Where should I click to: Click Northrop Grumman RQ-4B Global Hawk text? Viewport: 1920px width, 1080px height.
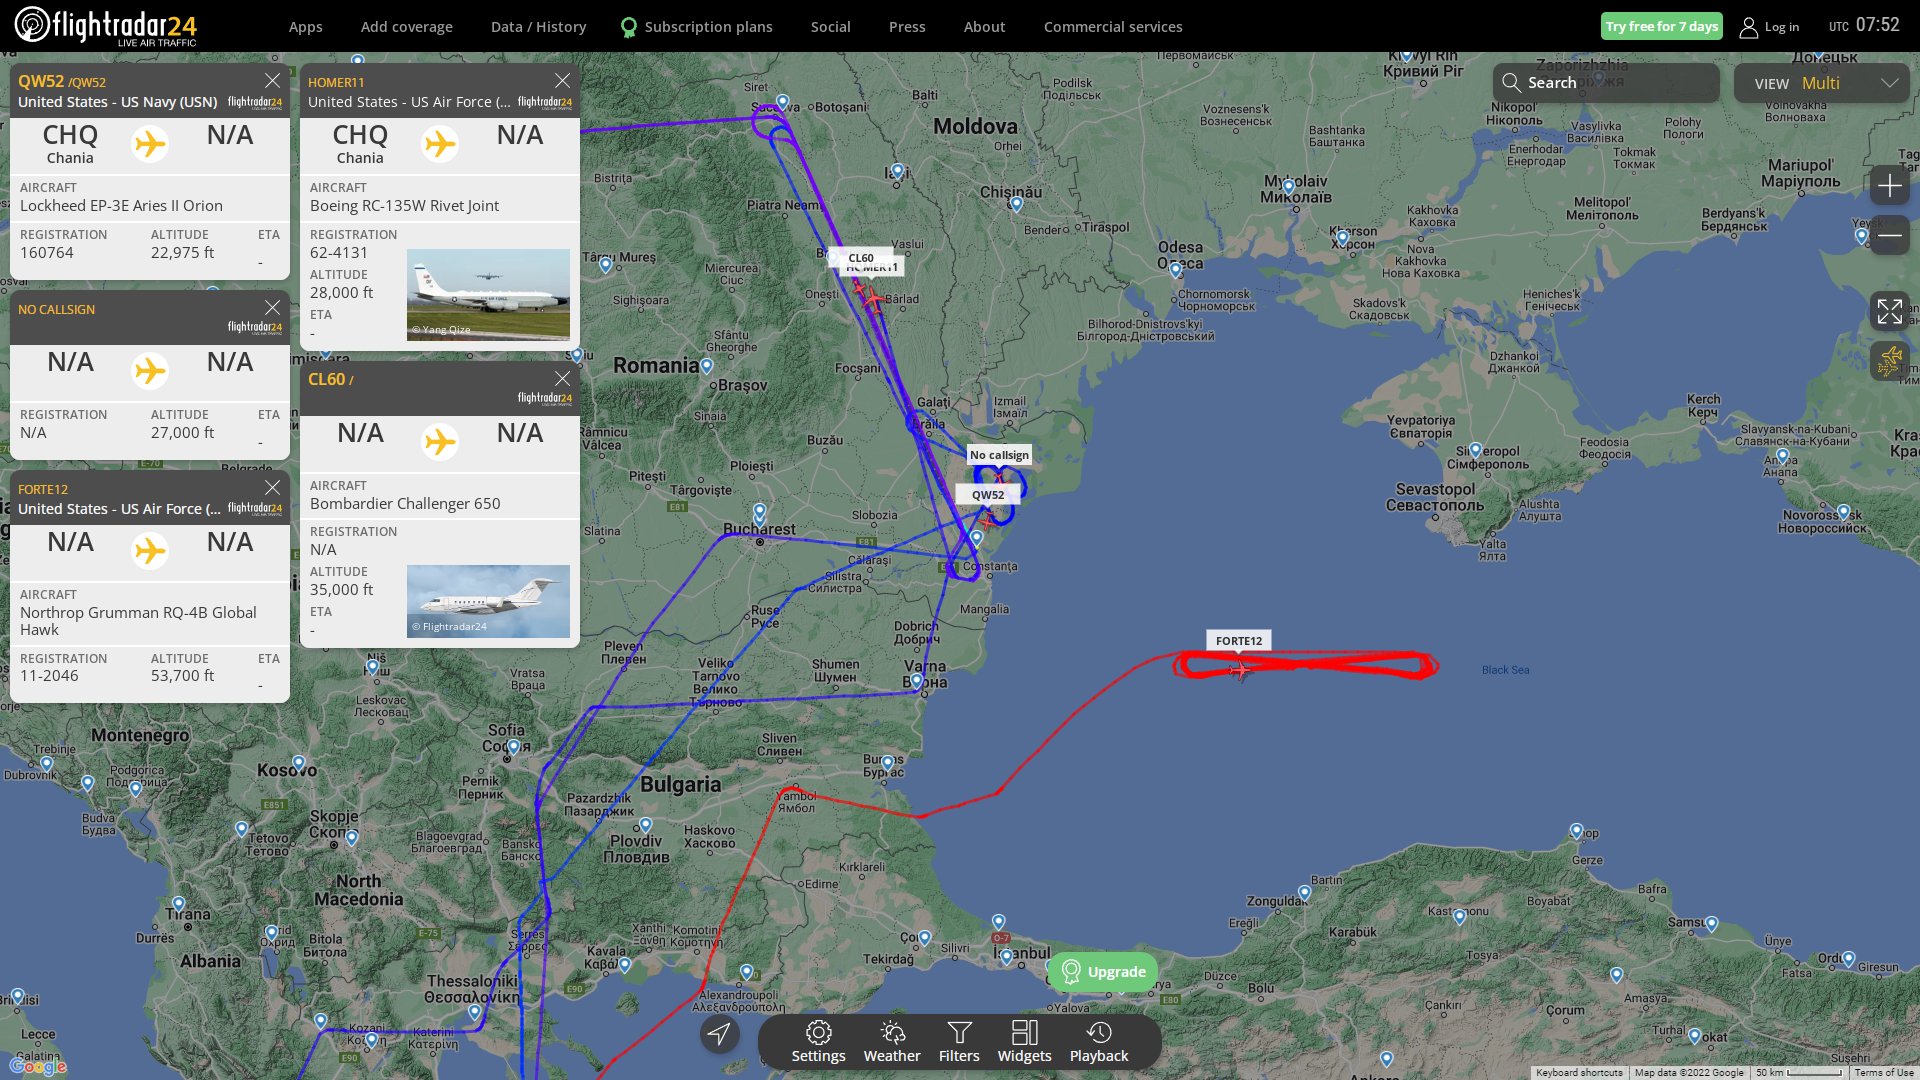point(138,621)
